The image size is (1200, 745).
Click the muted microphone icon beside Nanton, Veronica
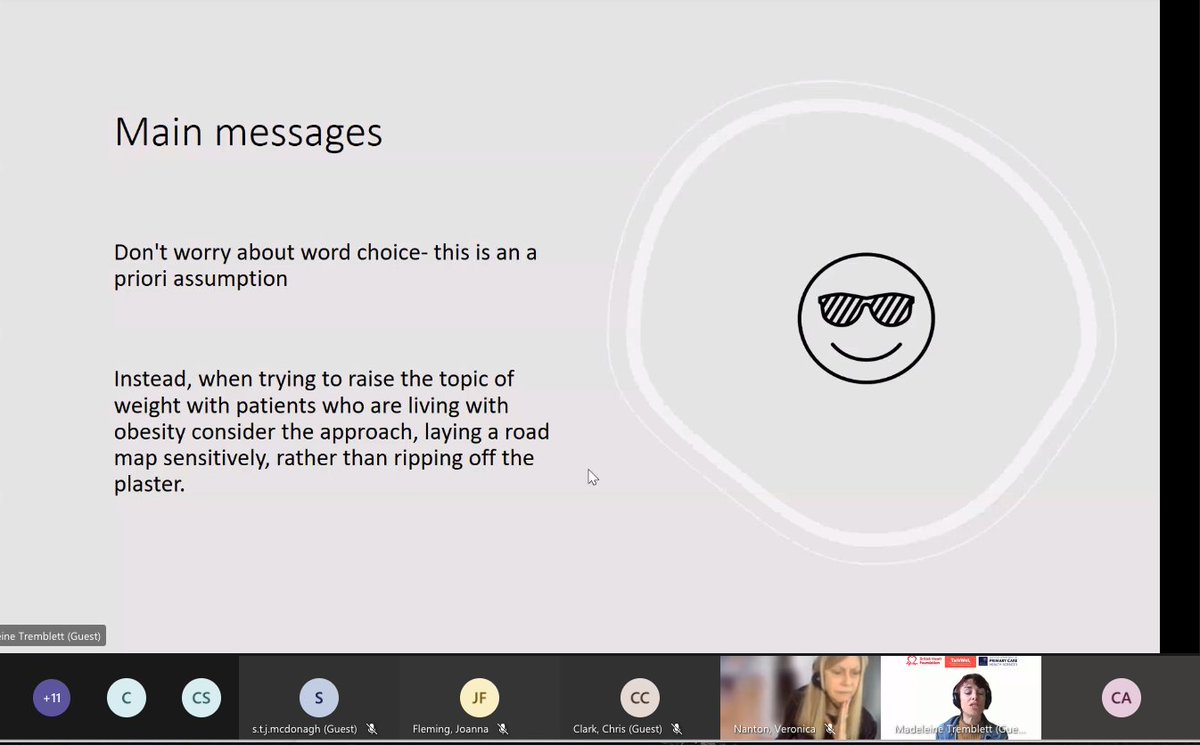coord(829,730)
